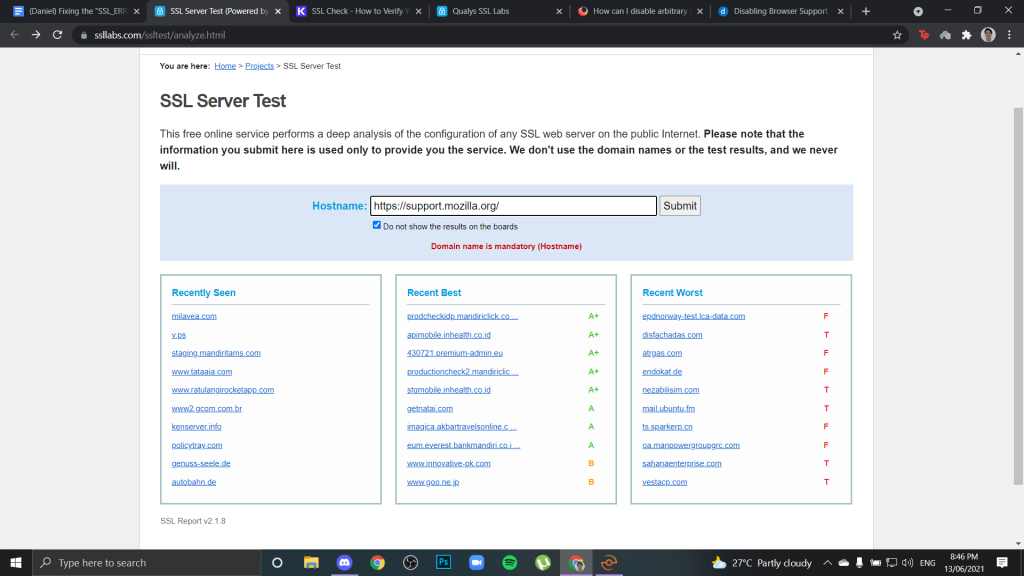Screen dimensions: 1024x576
Task: Toggle 'Do not show the results' checkbox
Action: [x=377, y=225]
